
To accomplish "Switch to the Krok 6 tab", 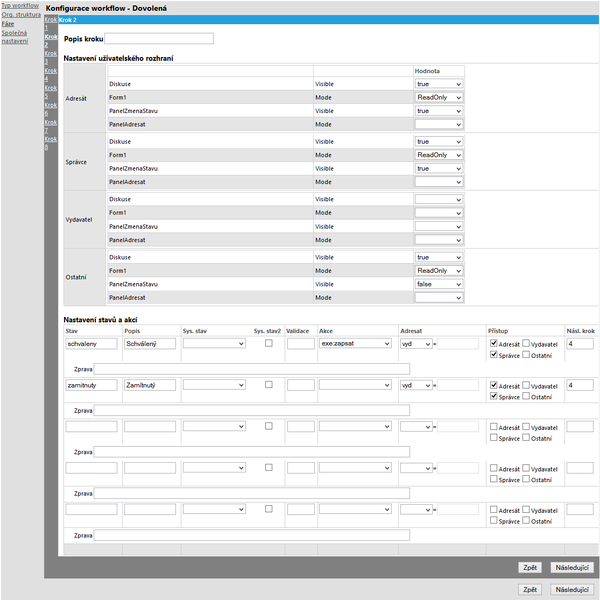I will click(51, 109).
